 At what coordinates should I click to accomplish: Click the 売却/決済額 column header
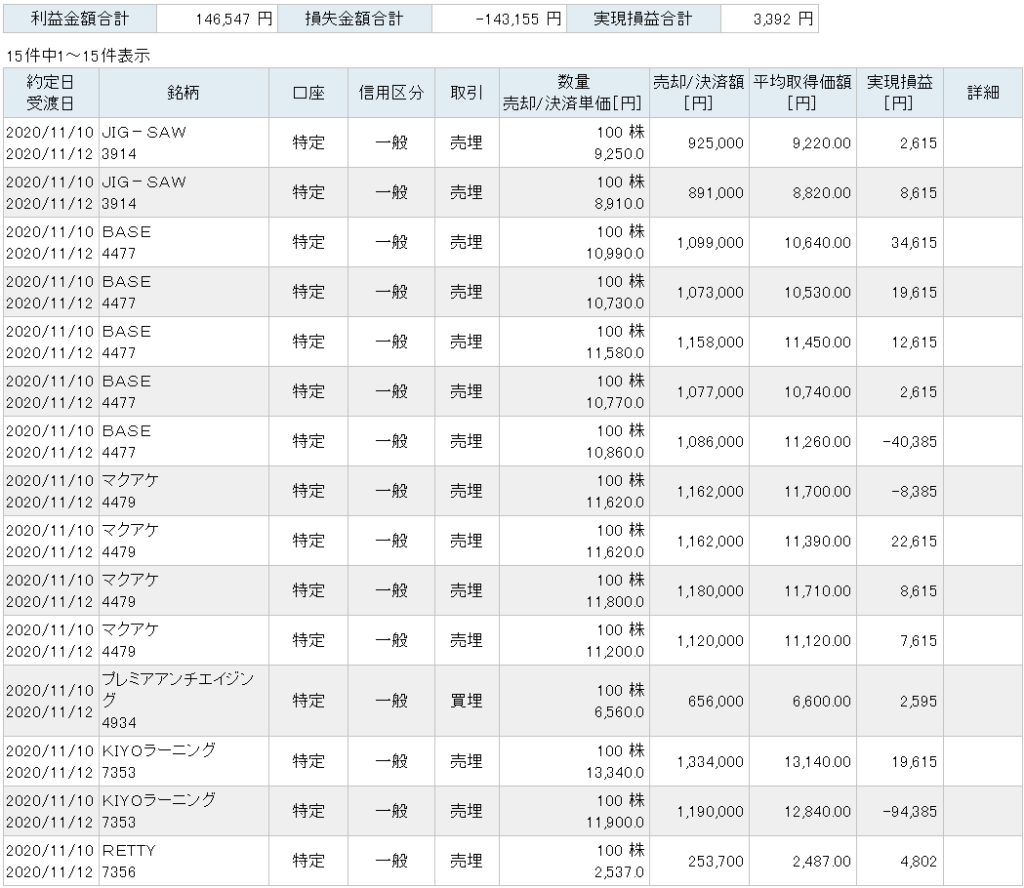[699, 93]
